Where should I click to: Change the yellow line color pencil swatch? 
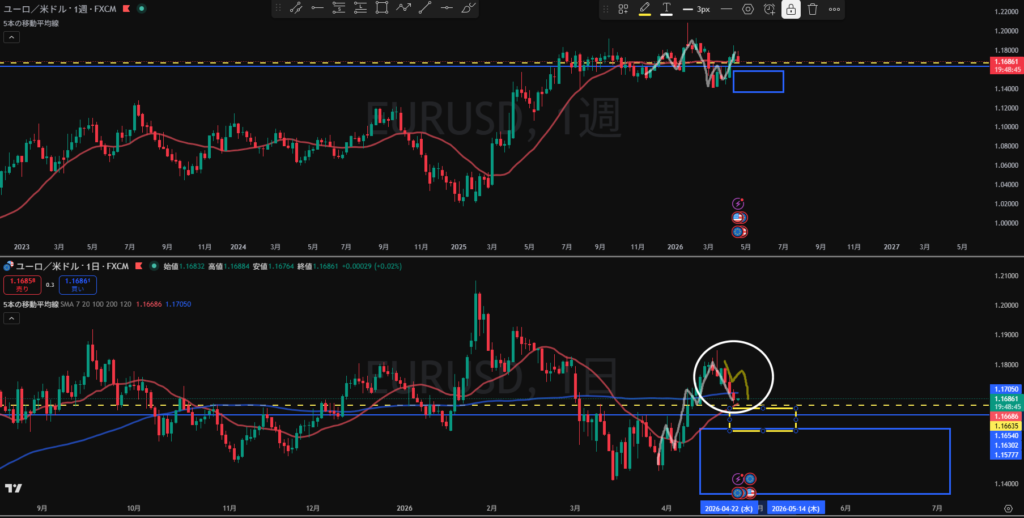click(645, 9)
